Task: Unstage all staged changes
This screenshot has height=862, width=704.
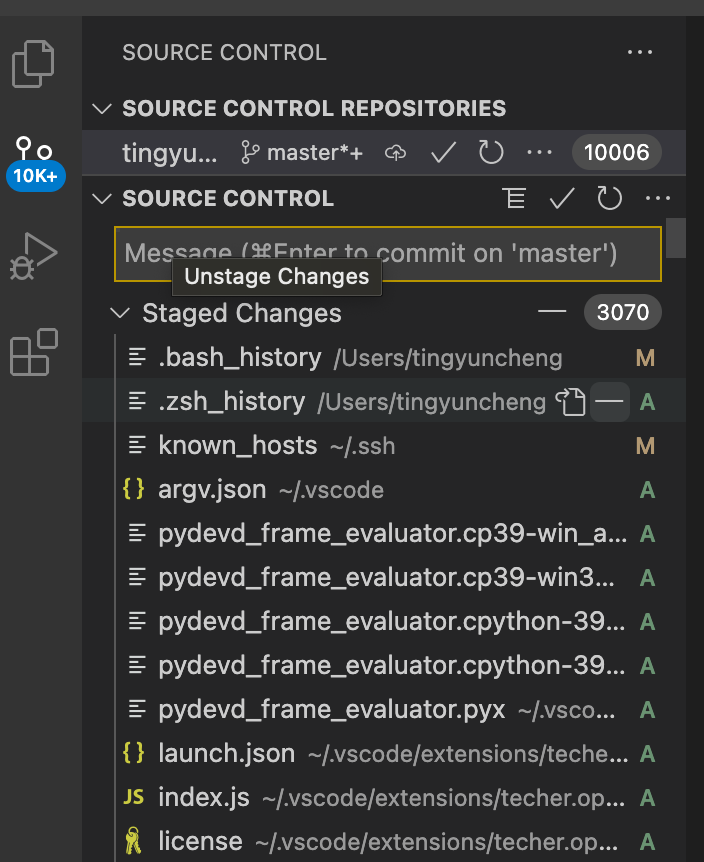Action: tap(552, 313)
